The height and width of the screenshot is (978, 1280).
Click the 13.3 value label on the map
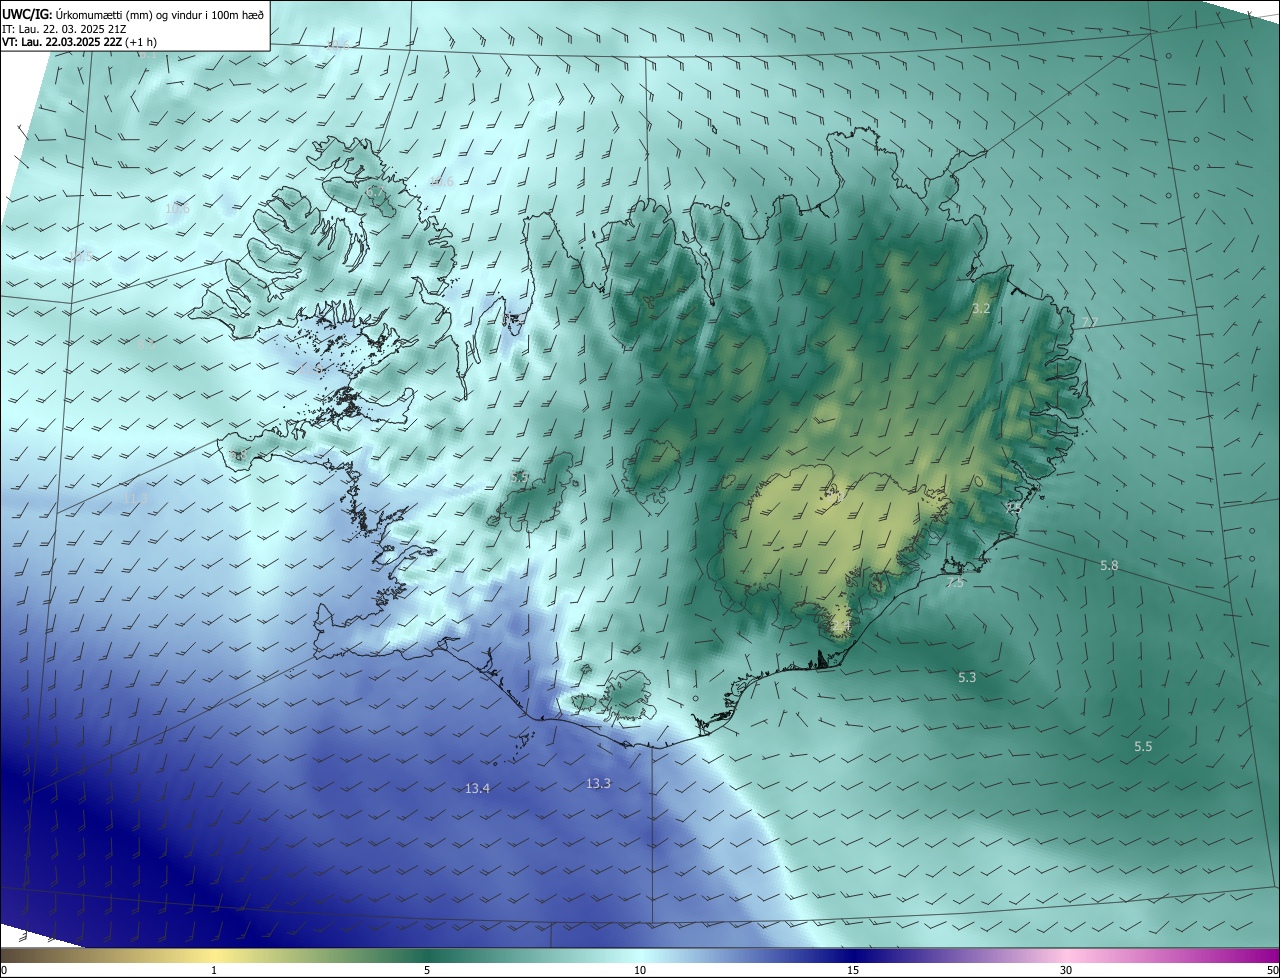click(598, 784)
